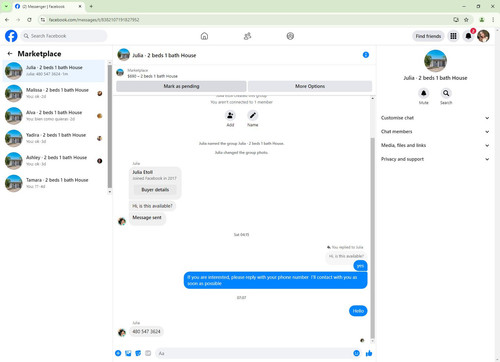Bookmark this page with star icon
Image resolution: width=500 pixels, height=362 pixels.
point(466,20)
